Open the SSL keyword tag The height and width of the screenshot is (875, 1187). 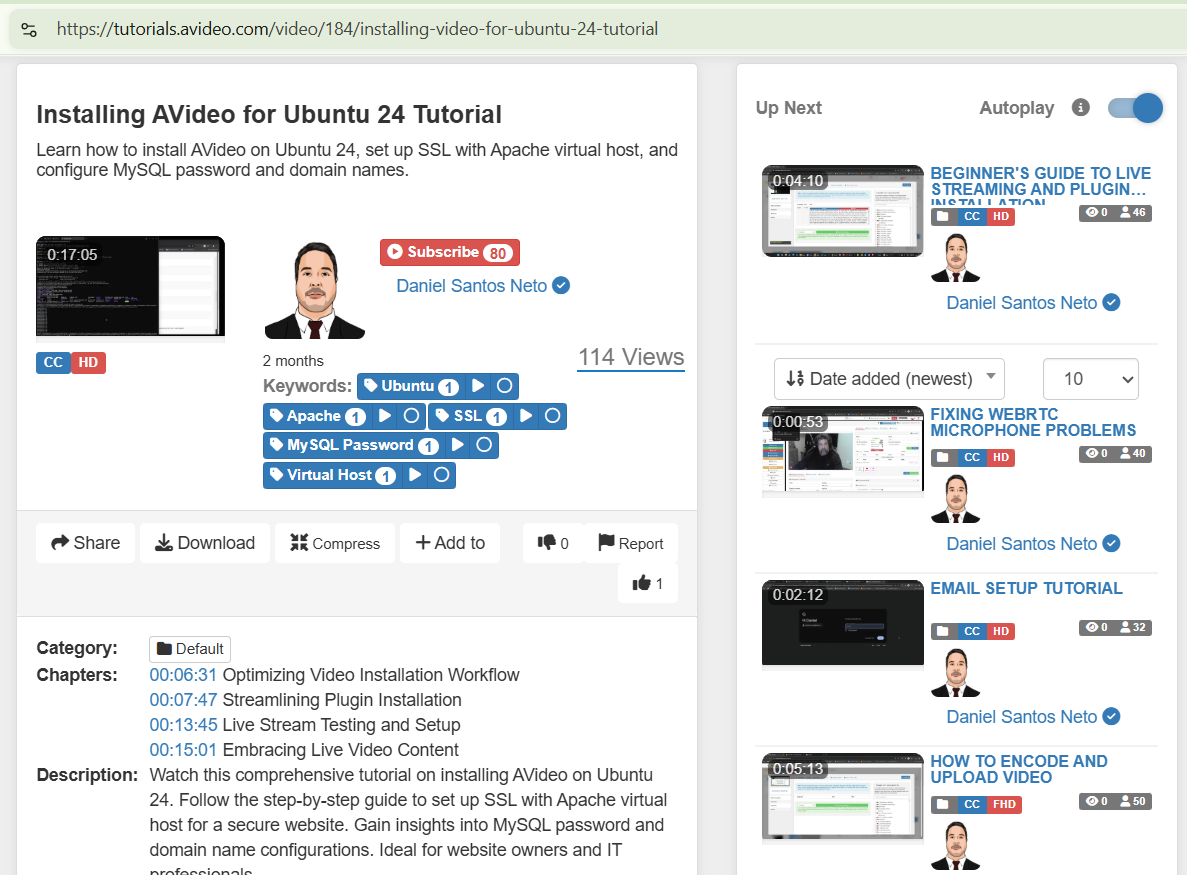coord(471,416)
